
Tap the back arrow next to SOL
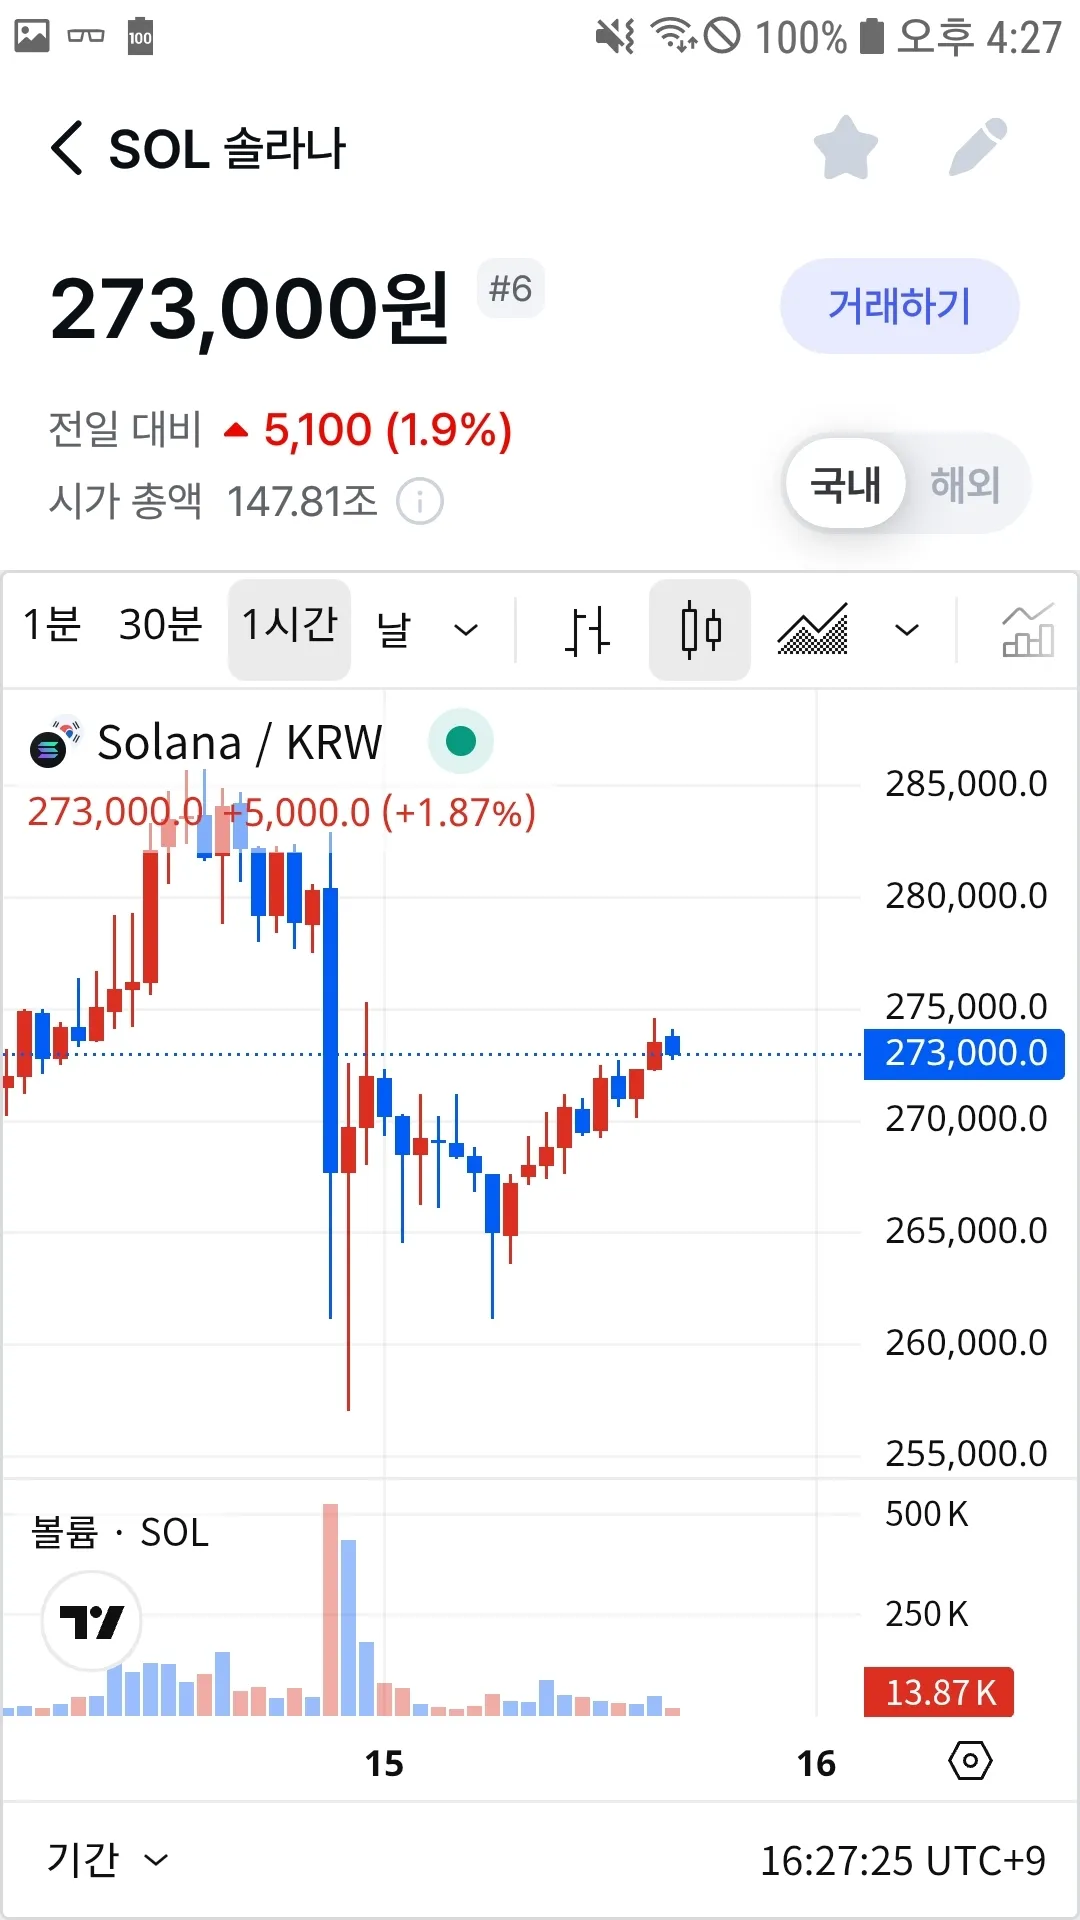(67, 149)
